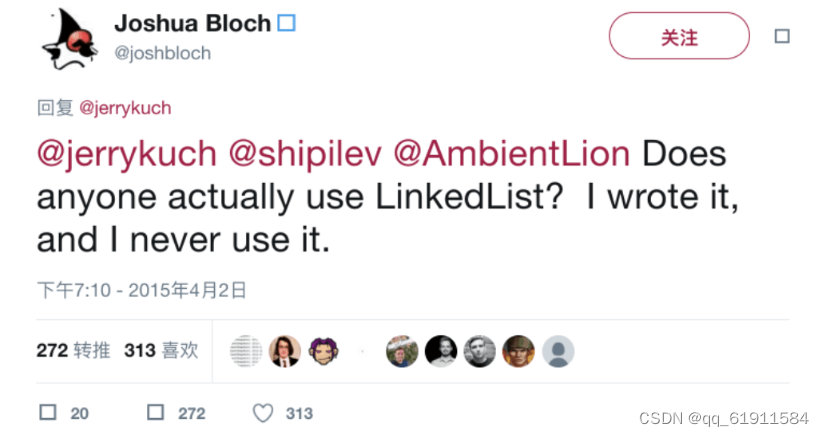The height and width of the screenshot is (436, 824).
Task: Open the soldier helmet liker avatar
Action: click(519, 351)
